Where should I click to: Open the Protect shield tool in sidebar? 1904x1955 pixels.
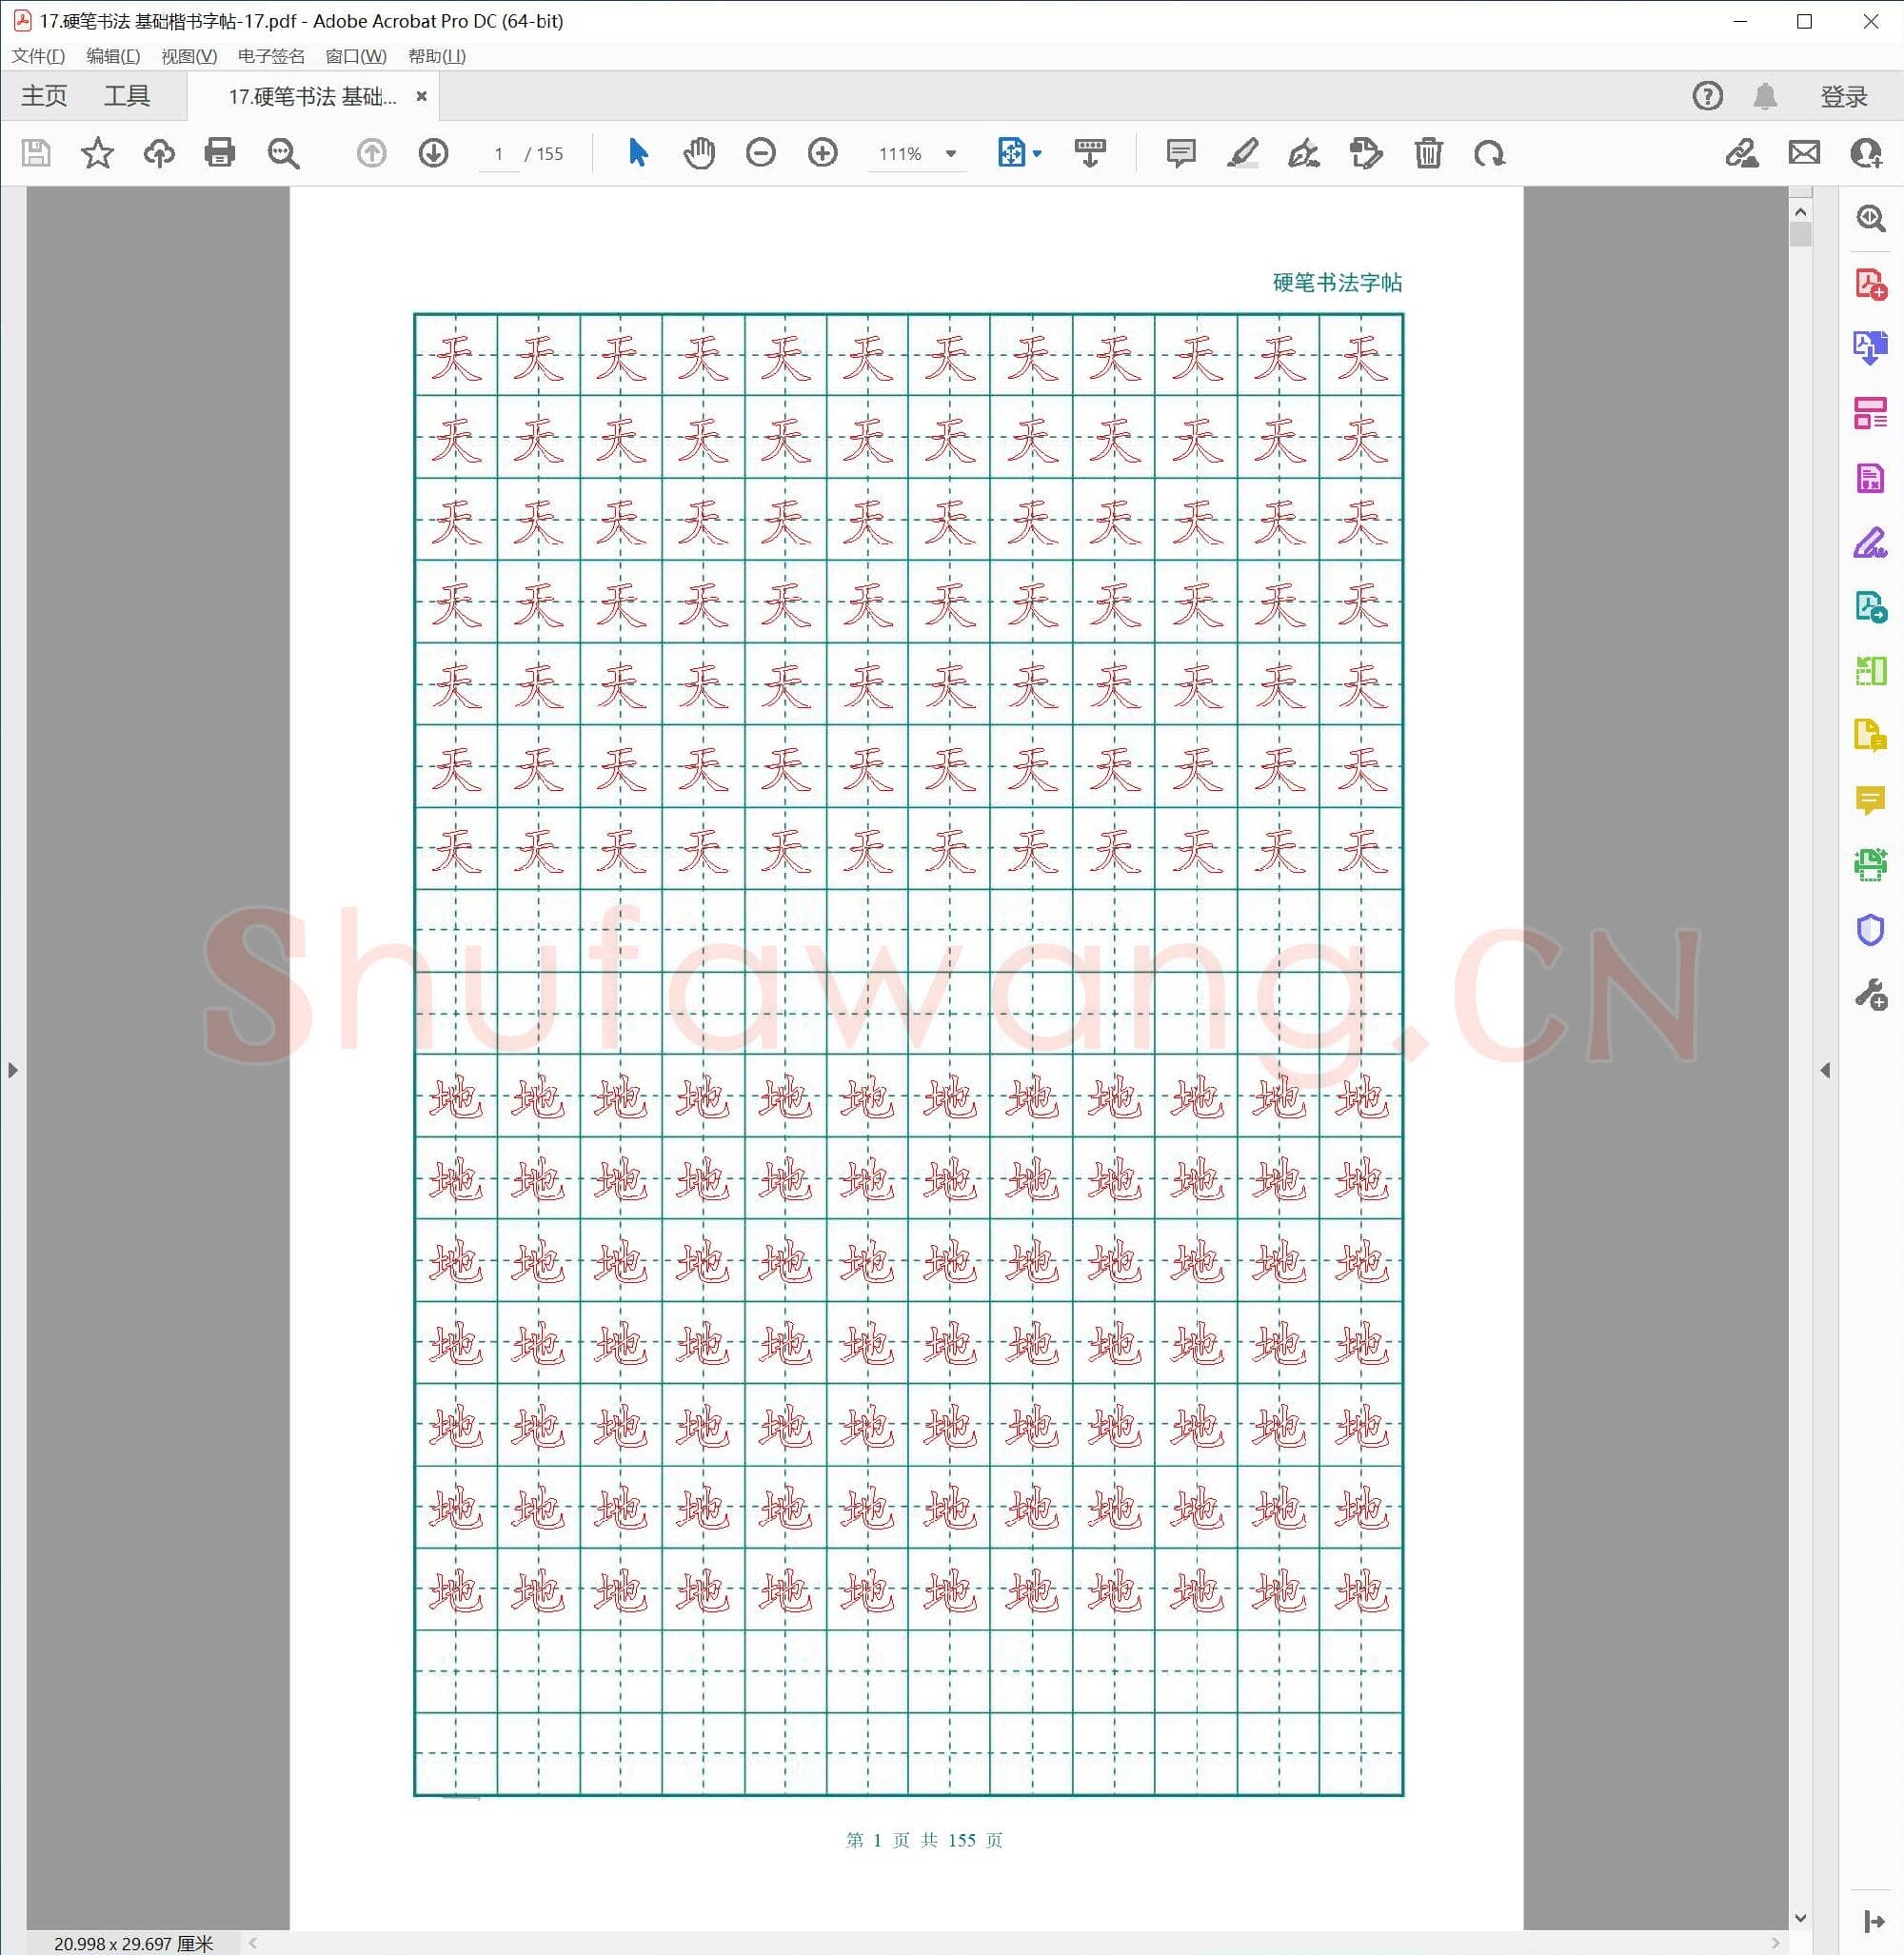click(x=1869, y=930)
